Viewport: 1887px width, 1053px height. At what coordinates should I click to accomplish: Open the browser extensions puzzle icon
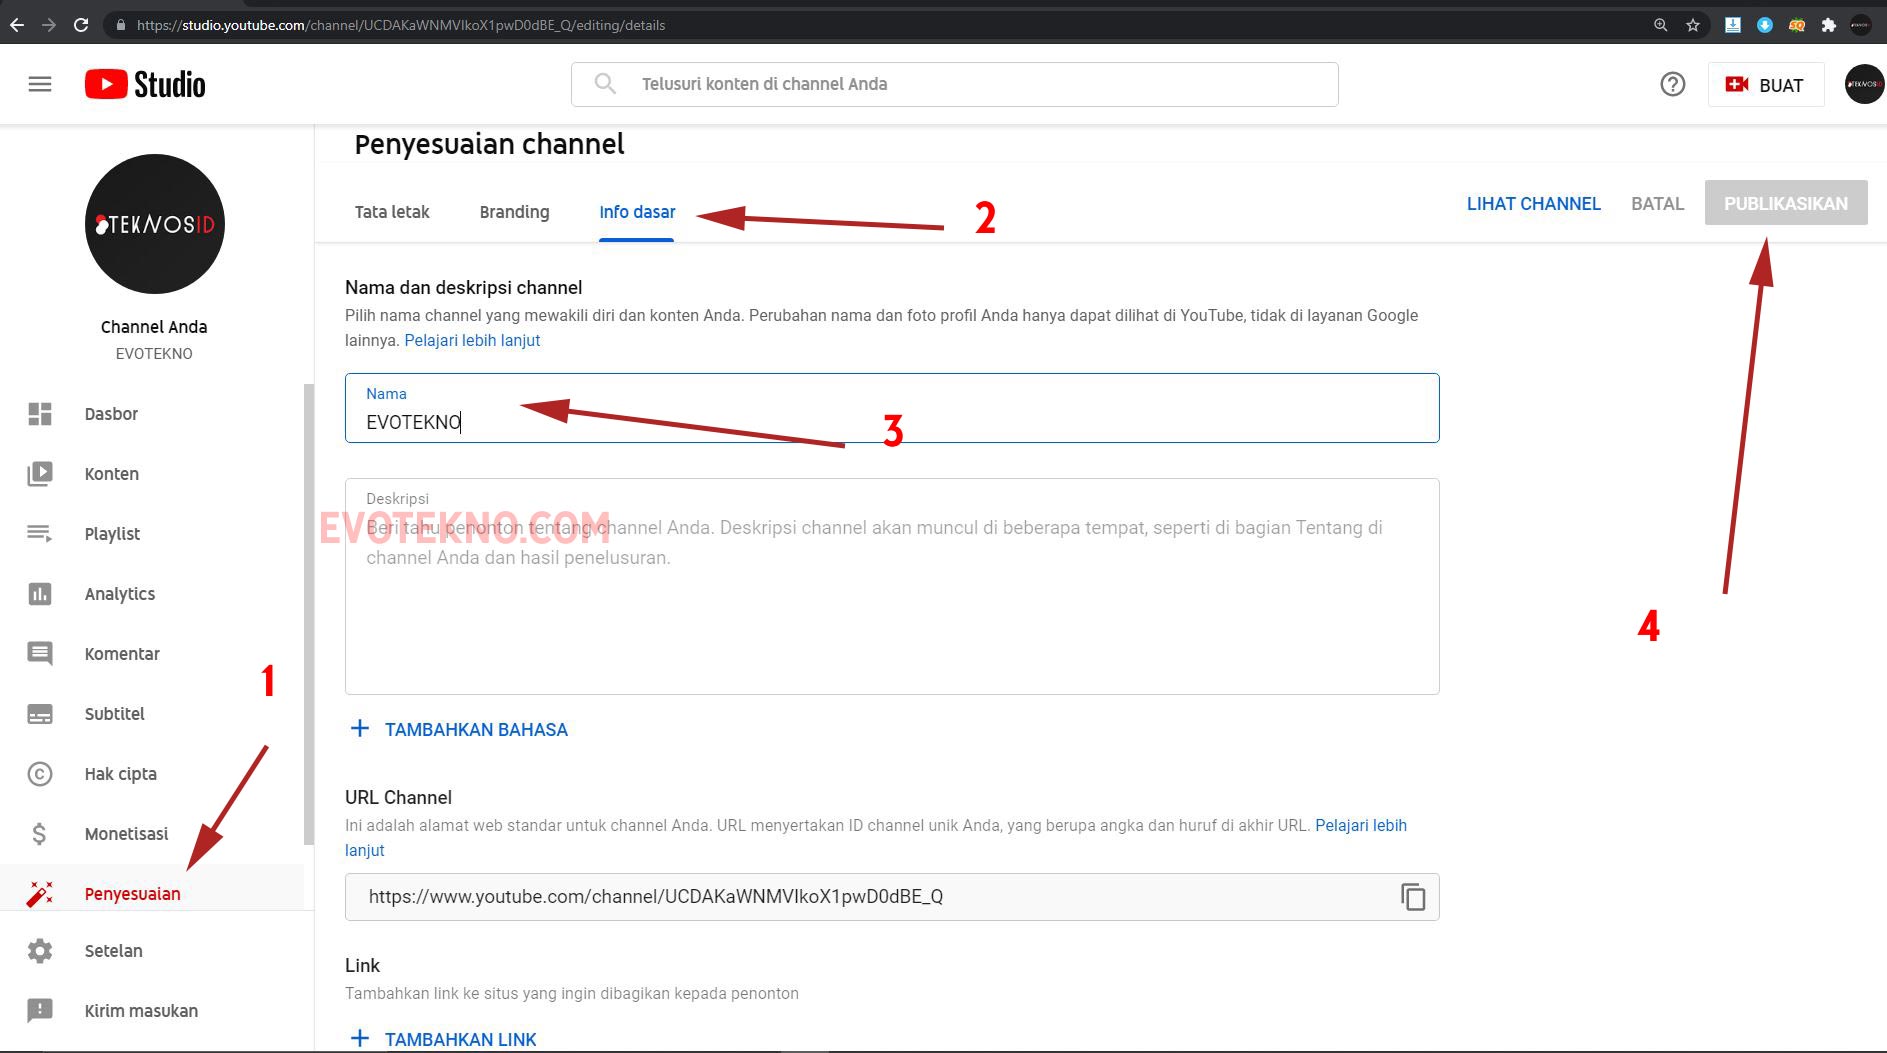(1829, 25)
